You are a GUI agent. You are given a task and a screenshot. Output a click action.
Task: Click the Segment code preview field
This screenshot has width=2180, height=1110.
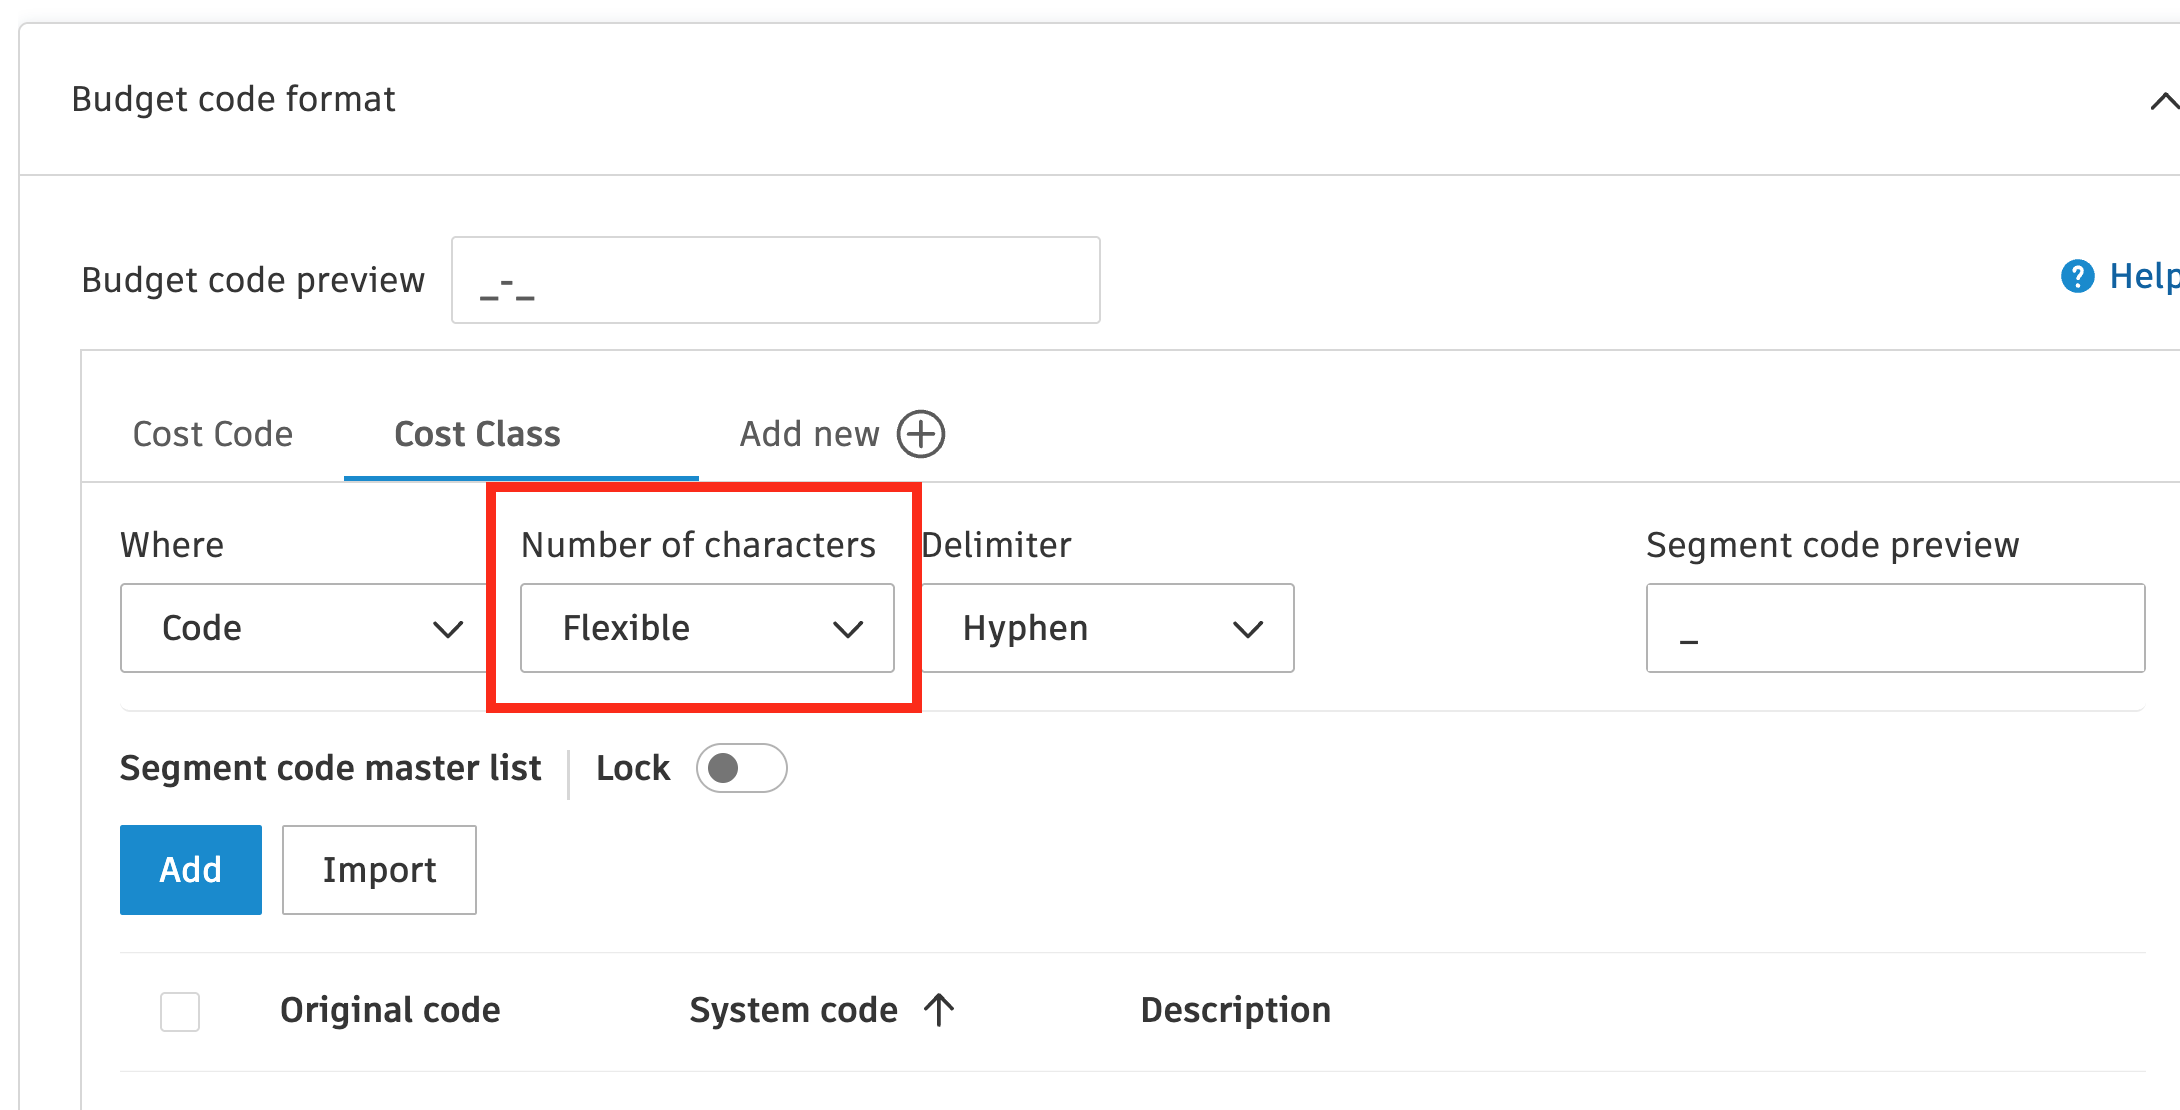coord(1895,628)
